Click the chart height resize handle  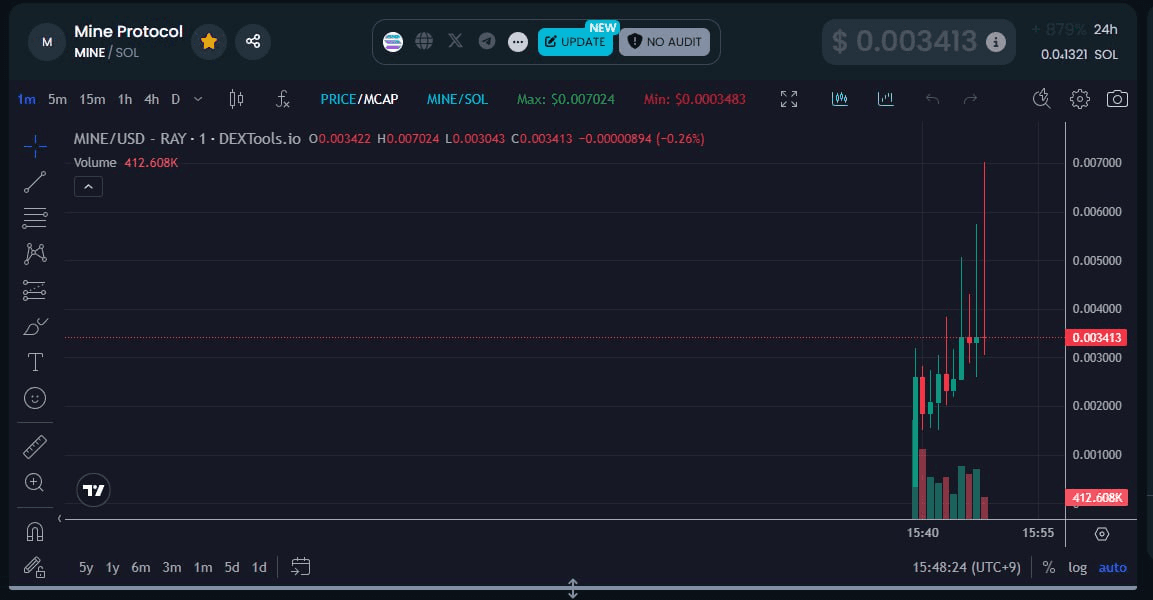pyautogui.click(x=573, y=588)
